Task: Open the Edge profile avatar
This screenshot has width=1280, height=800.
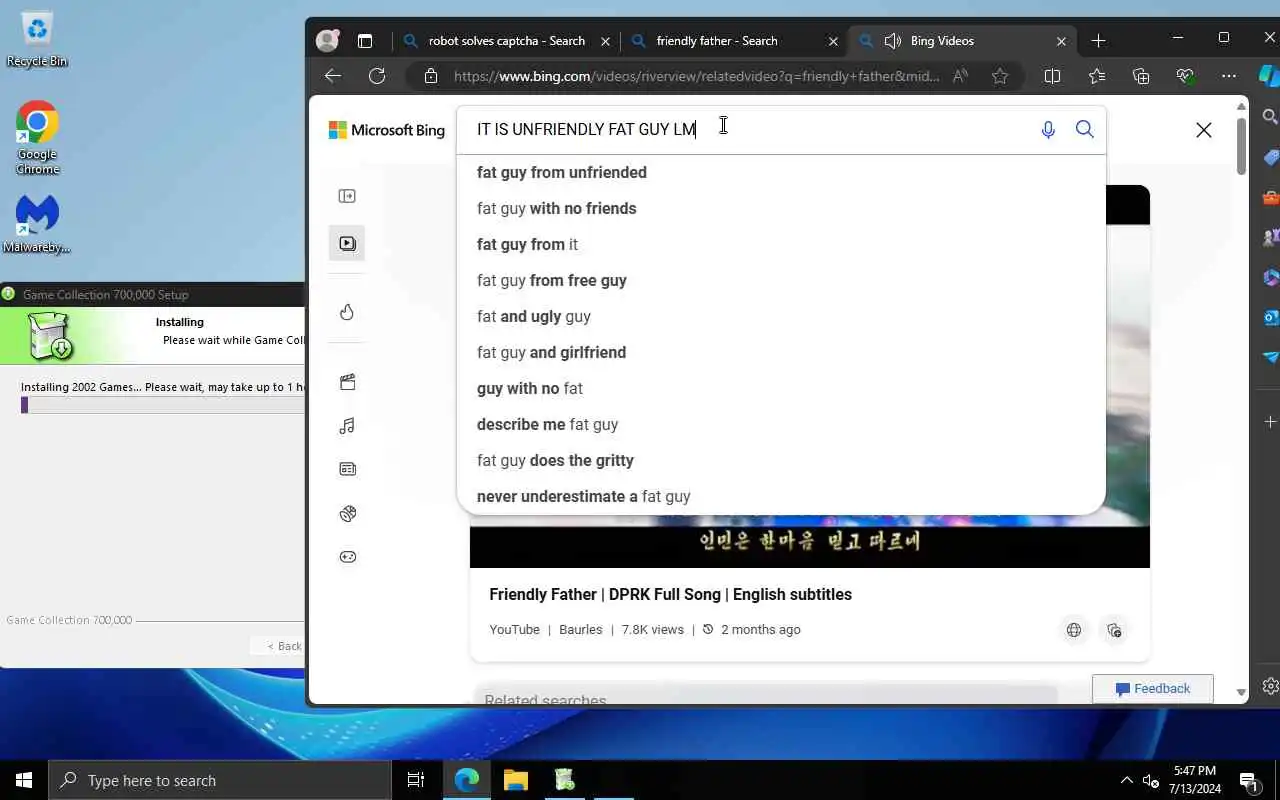Action: point(327,41)
